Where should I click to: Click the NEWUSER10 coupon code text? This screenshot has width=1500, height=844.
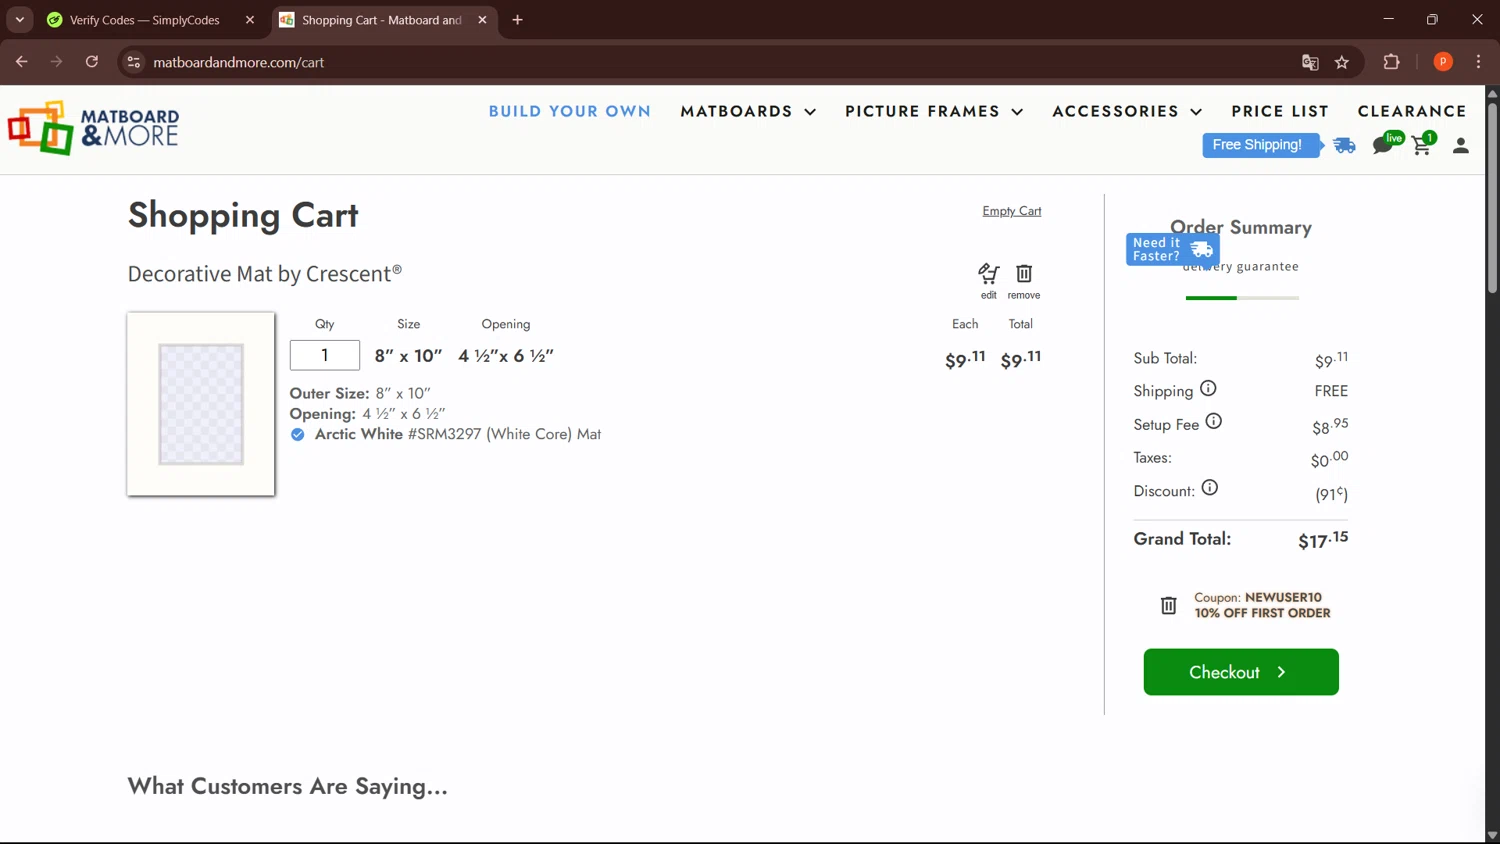pos(1283,597)
